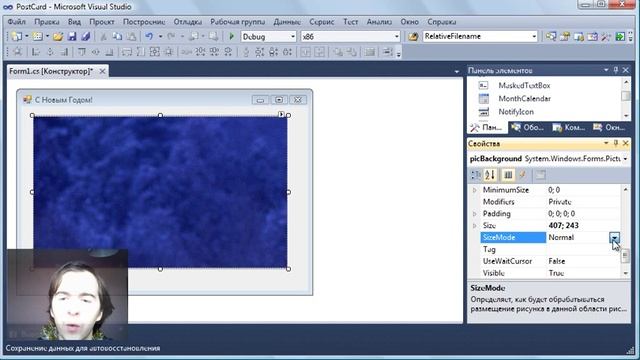Show the Properties list using the grid button
This screenshot has height=360, width=640.
508,175
